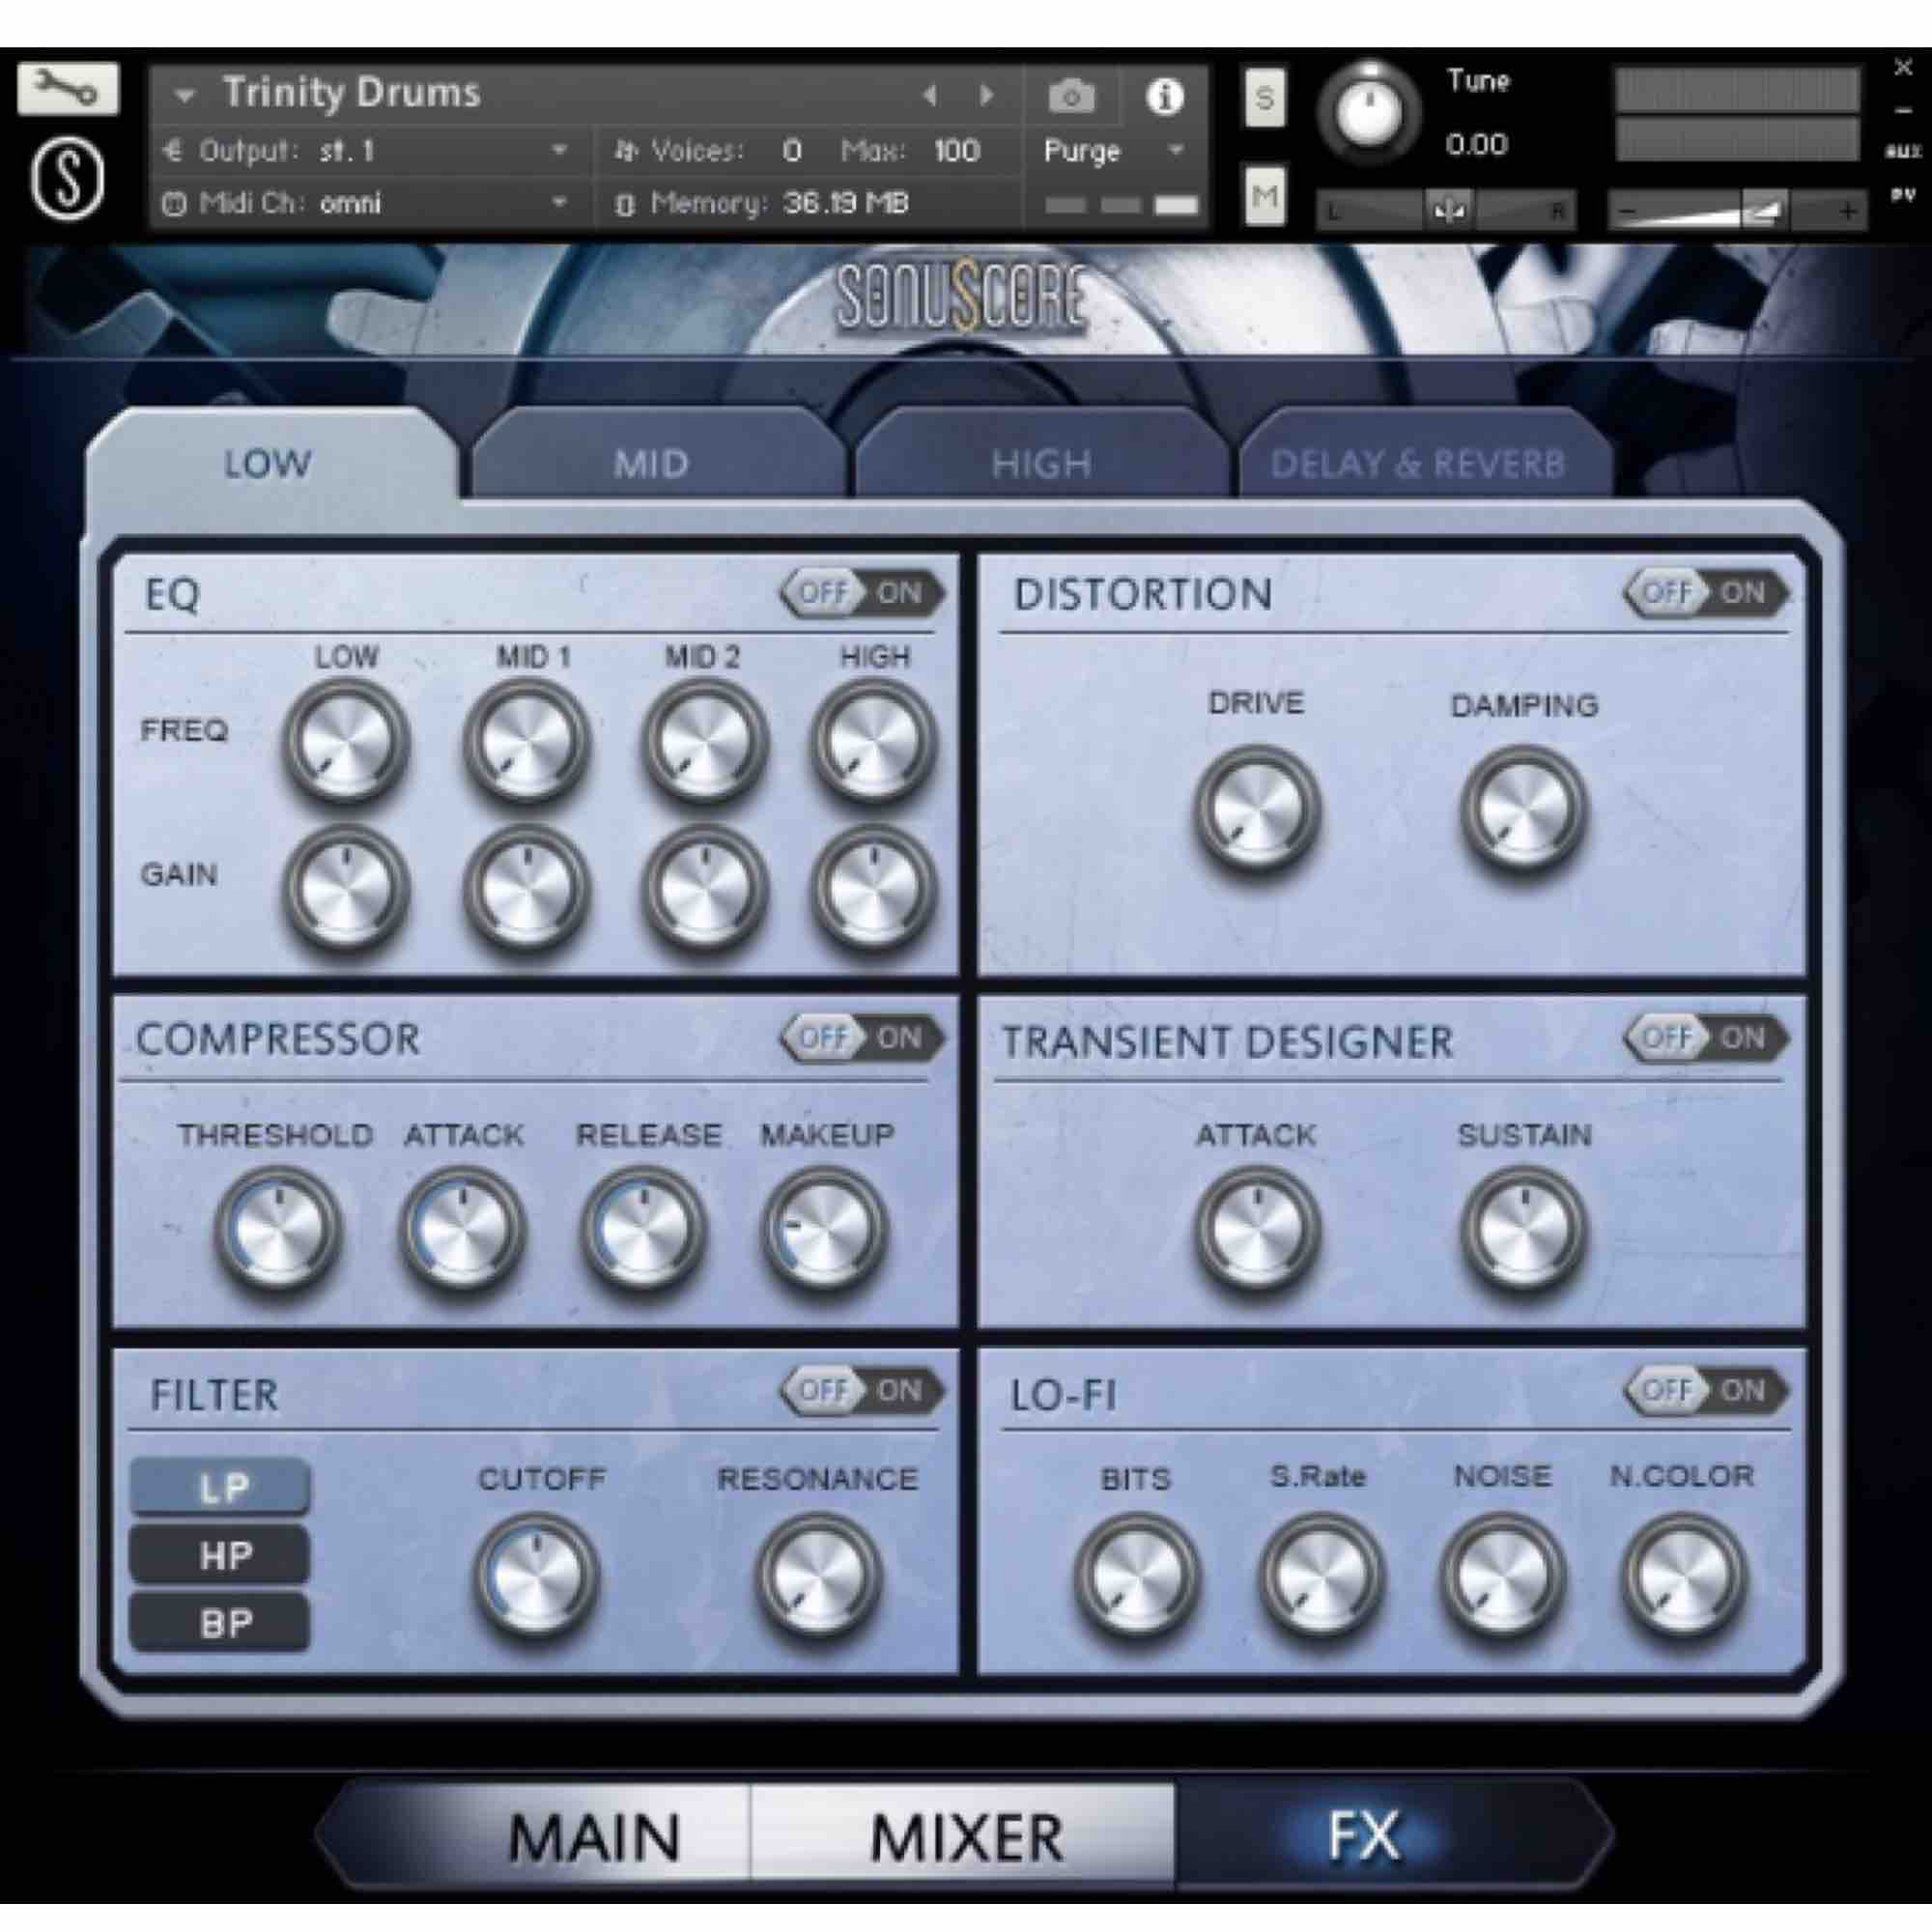The image size is (1932, 1932).
Task: Click the Tune value 0.00
Action: 1476,145
